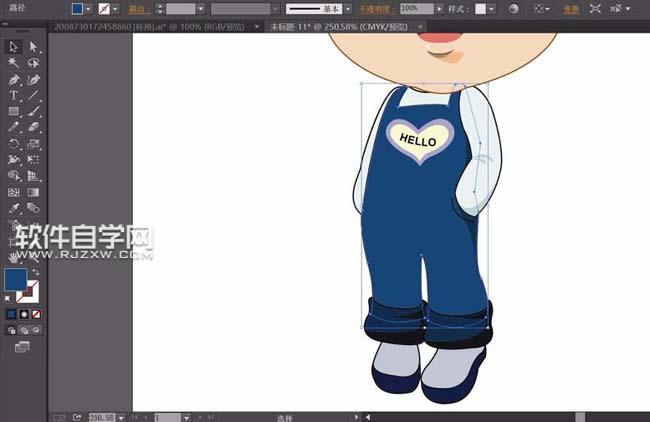Select the Type tool
The width and height of the screenshot is (650, 422).
point(14,95)
